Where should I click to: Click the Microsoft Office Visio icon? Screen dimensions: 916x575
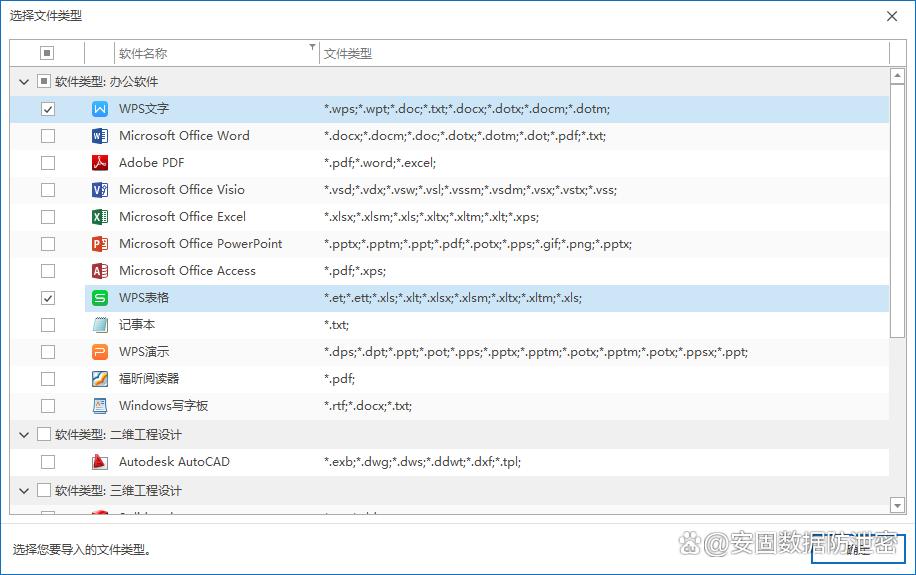100,190
